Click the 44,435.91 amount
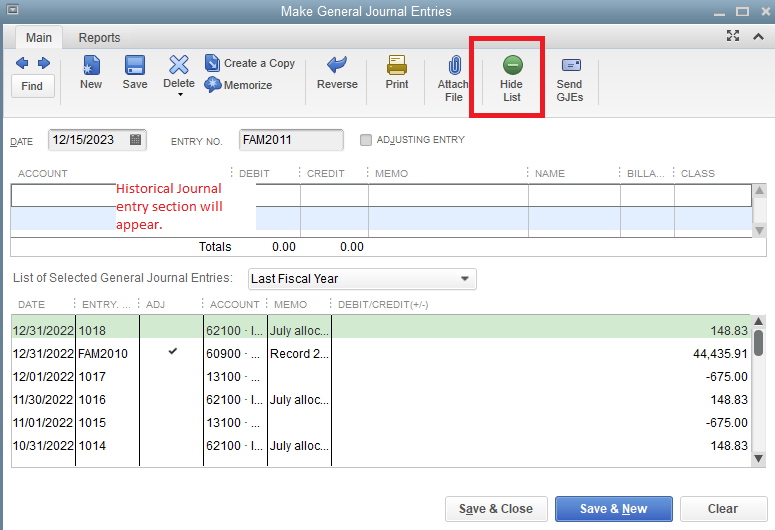Image resolution: width=775 pixels, height=530 pixels. tap(720, 354)
